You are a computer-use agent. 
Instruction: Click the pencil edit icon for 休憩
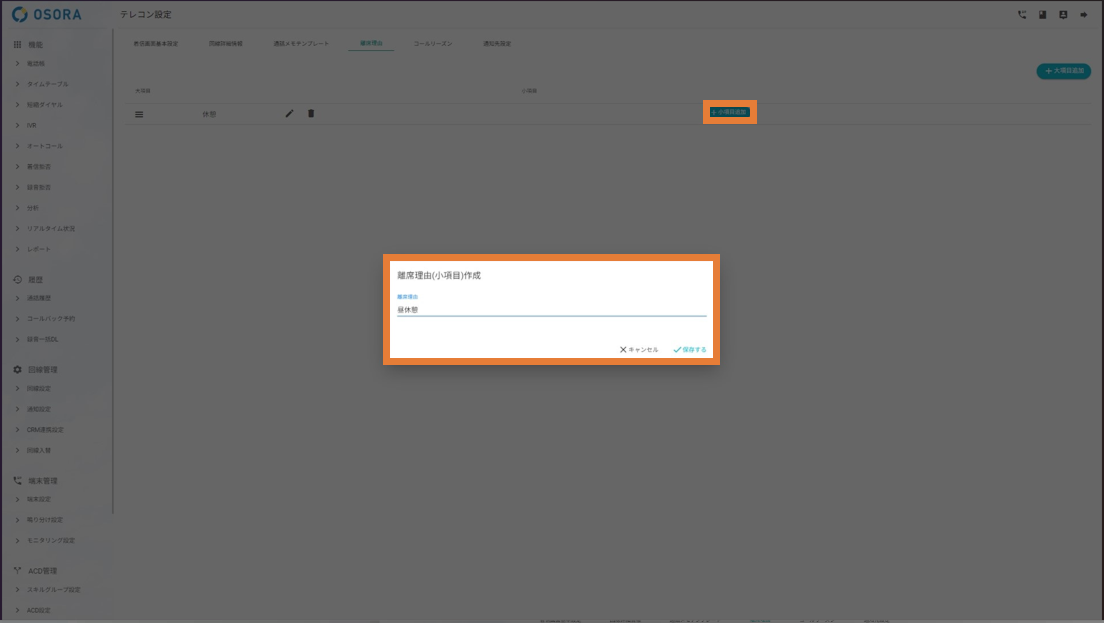click(x=289, y=114)
